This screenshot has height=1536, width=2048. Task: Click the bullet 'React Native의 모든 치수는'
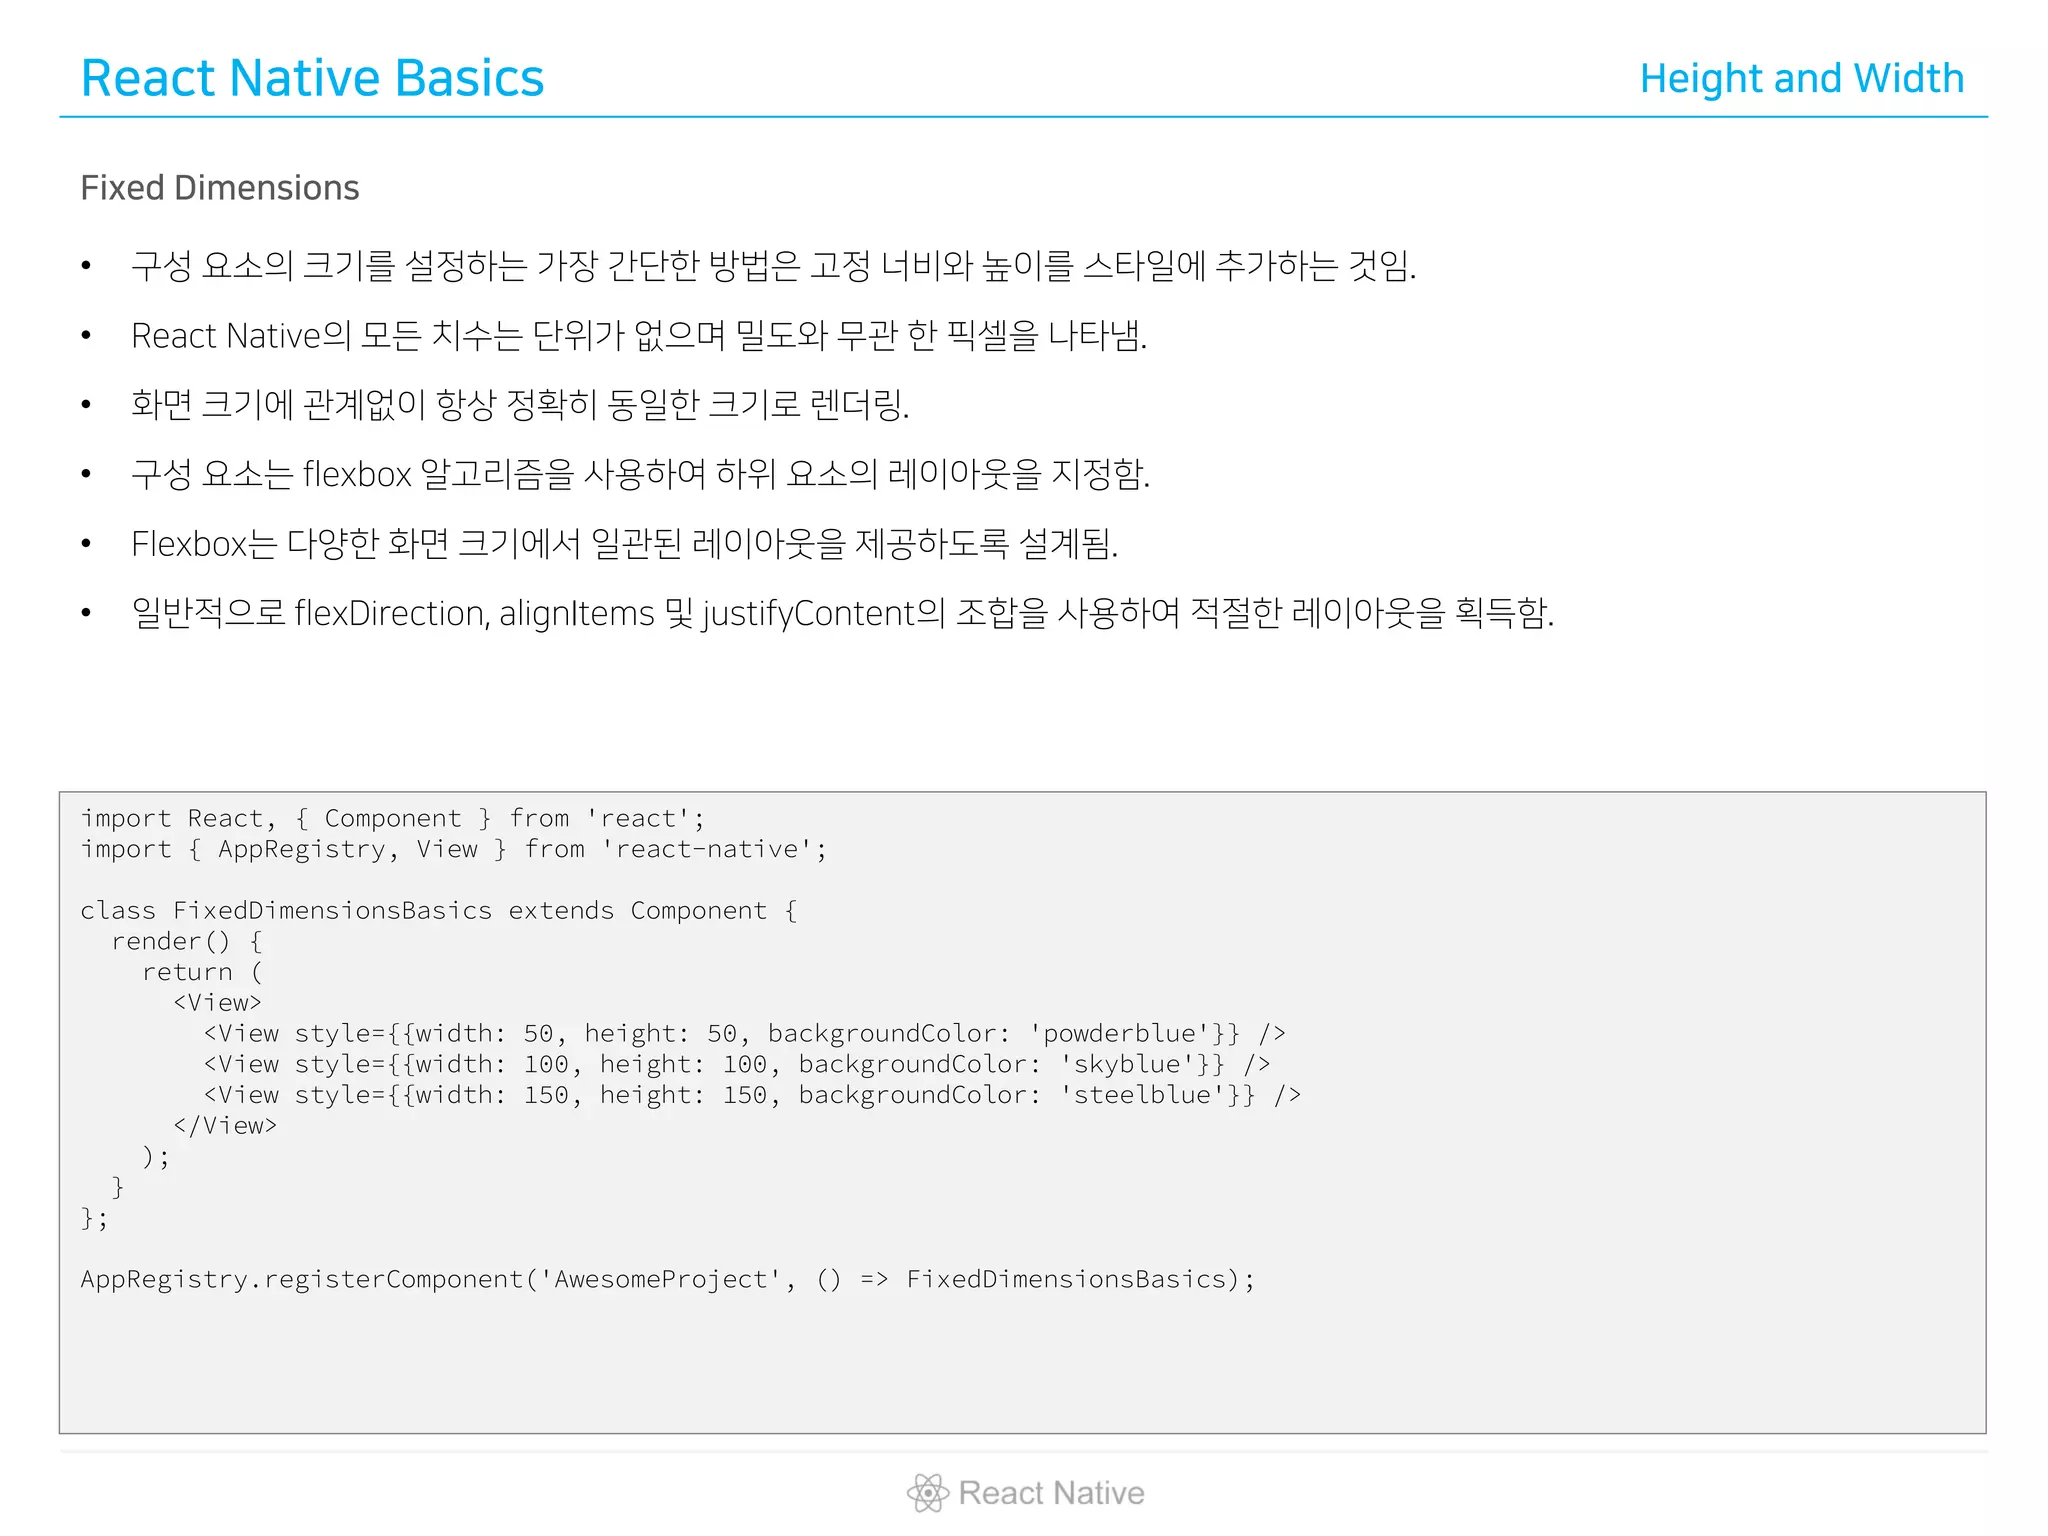pos(639,335)
